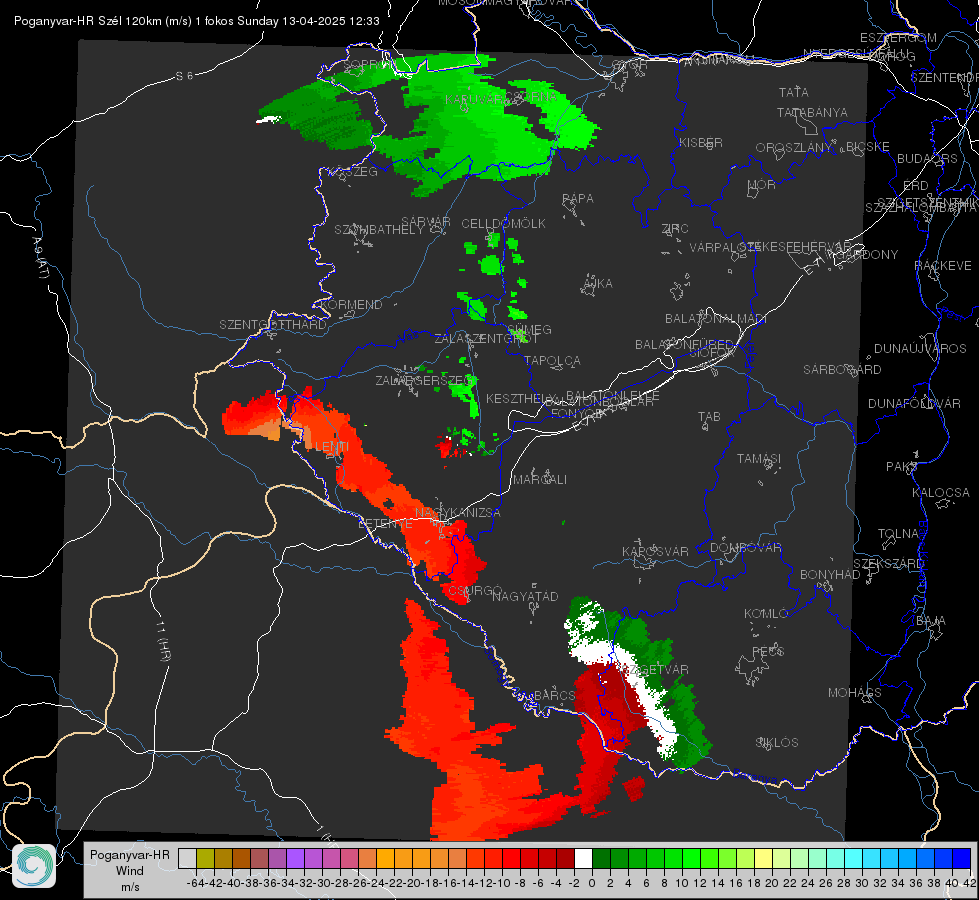The image size is (979, 900).
Task: Click the NAGYATAD city label
Action: [525, 596]
